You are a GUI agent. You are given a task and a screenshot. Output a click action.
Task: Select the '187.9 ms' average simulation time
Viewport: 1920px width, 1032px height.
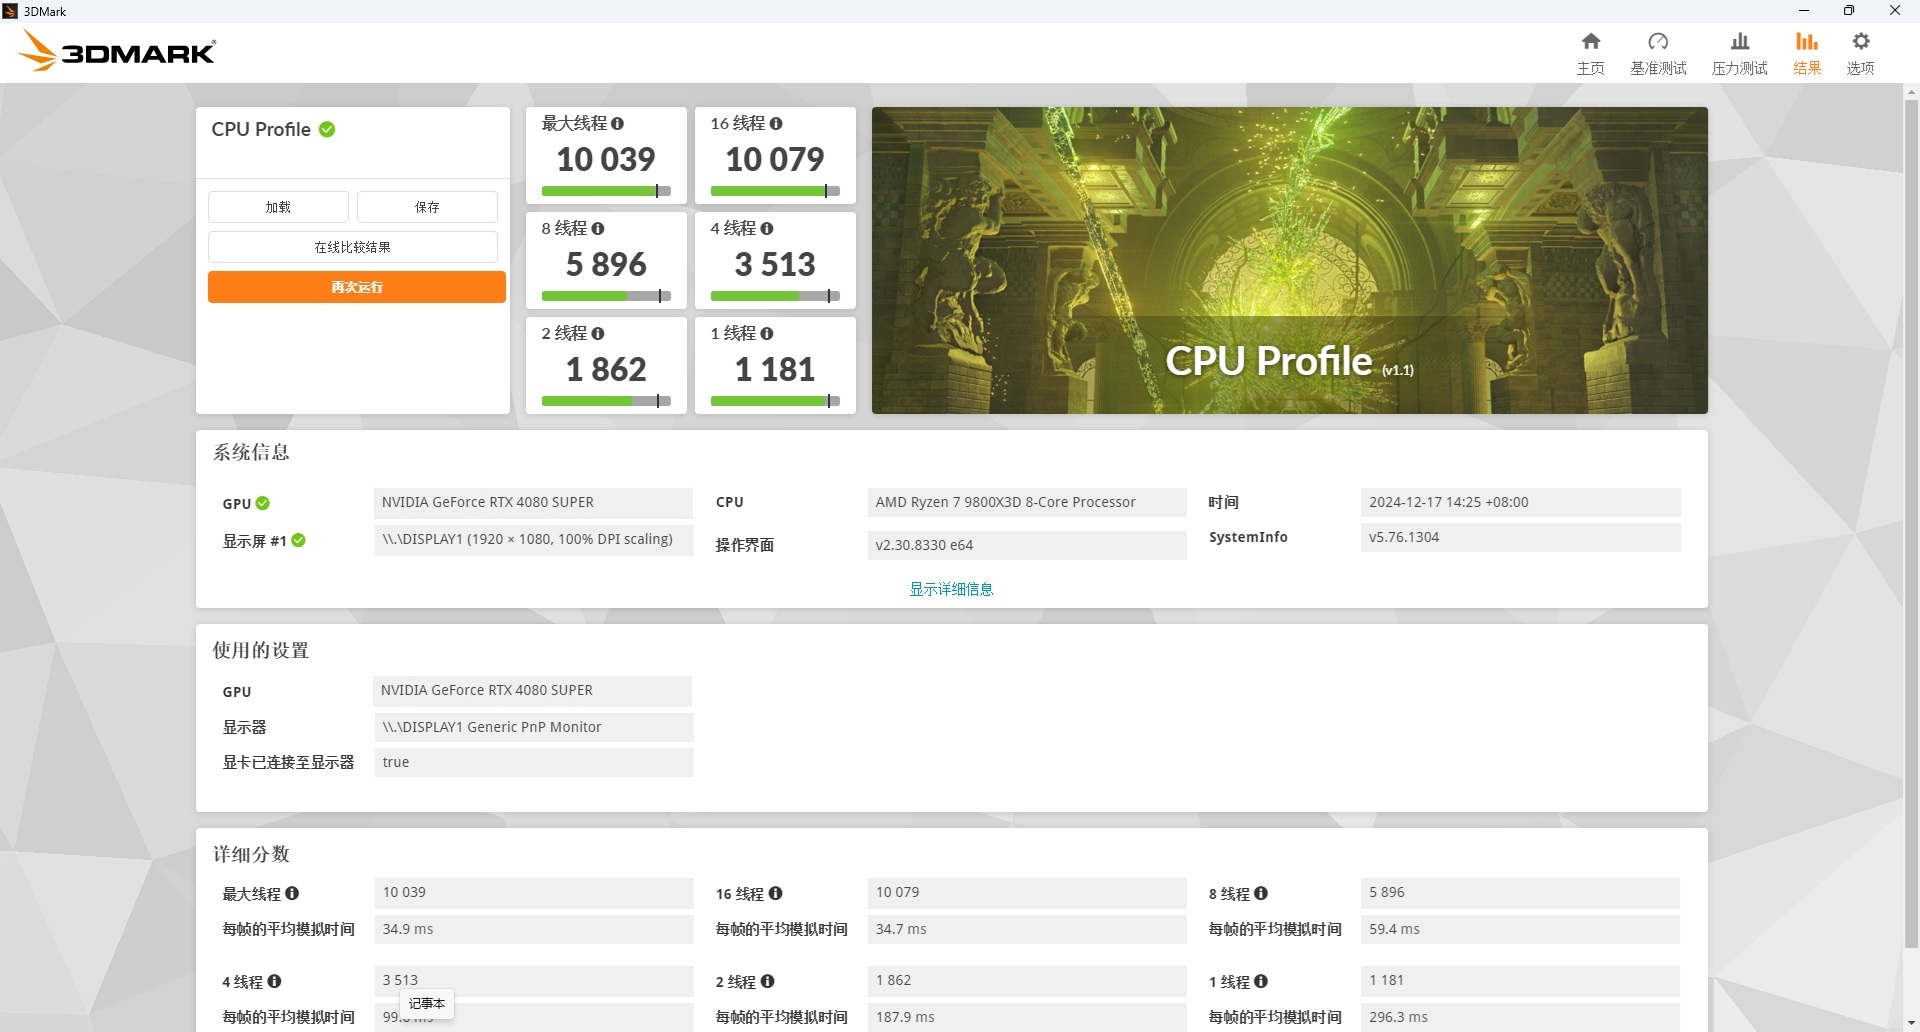pyautogui.click(x=1027, y=1017)
